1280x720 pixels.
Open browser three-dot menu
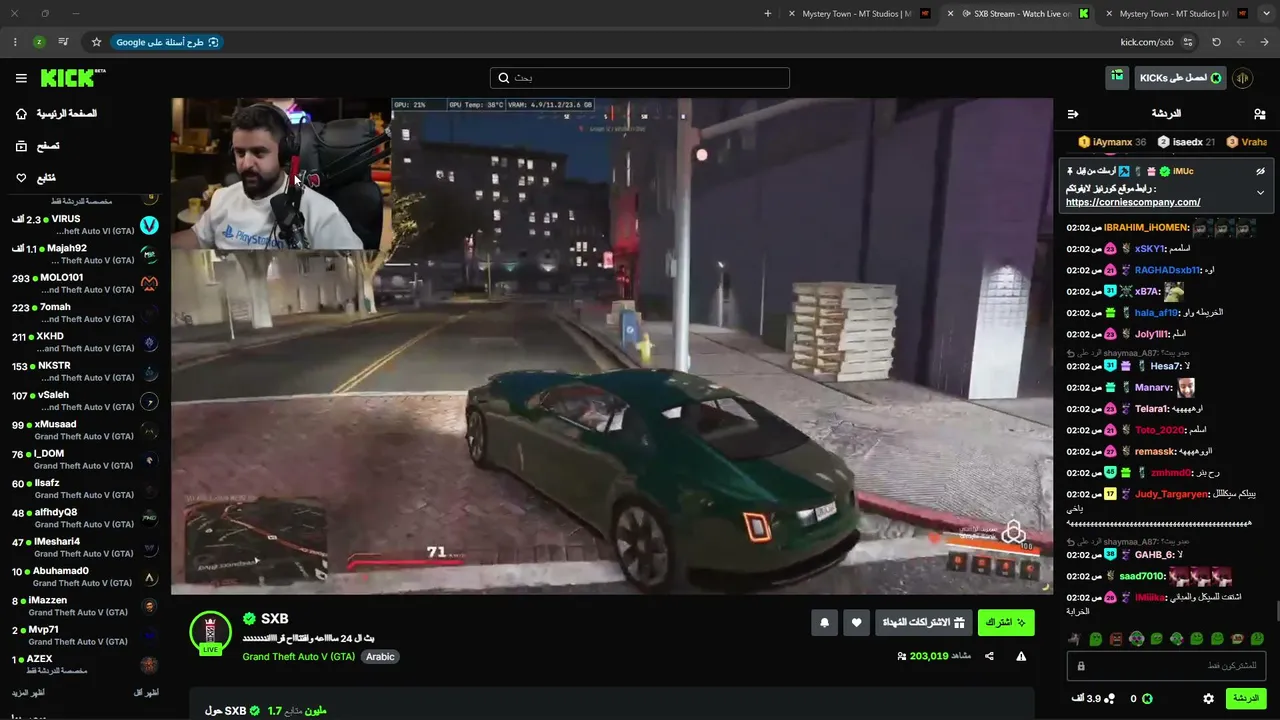(x=14, y=42)
